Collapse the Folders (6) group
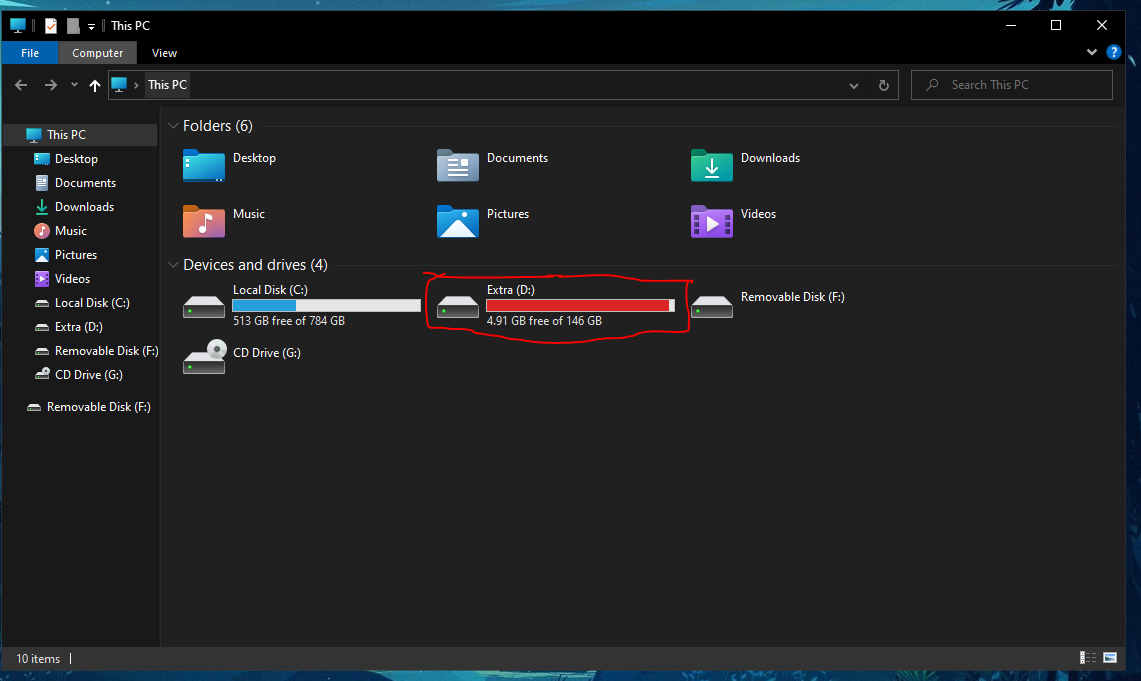1141x681 pixels. [173, 126]
